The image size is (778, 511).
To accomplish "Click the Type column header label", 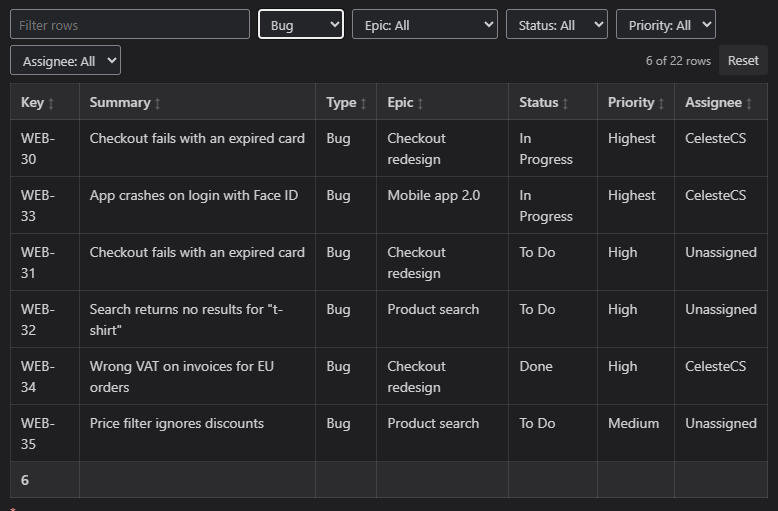I will click(341, 102).
